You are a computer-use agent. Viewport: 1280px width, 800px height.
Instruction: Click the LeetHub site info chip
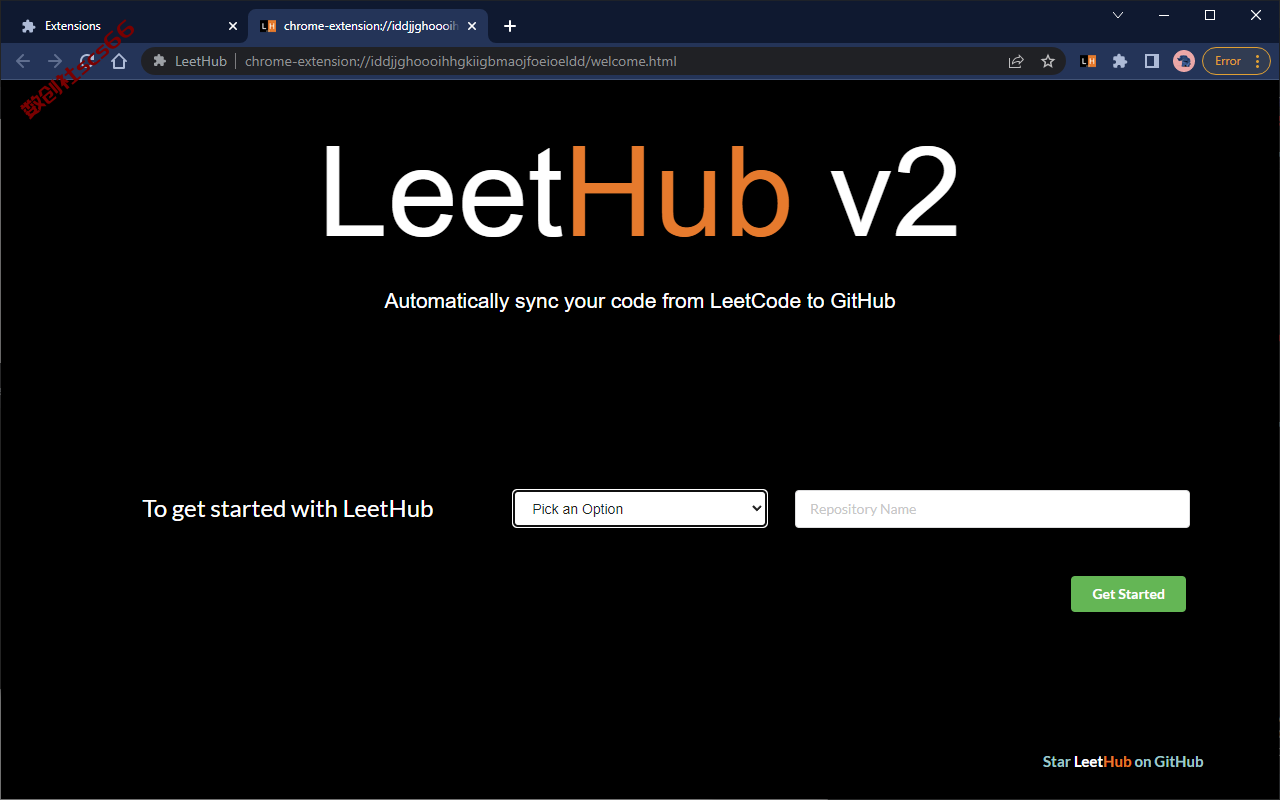[190, 61]
